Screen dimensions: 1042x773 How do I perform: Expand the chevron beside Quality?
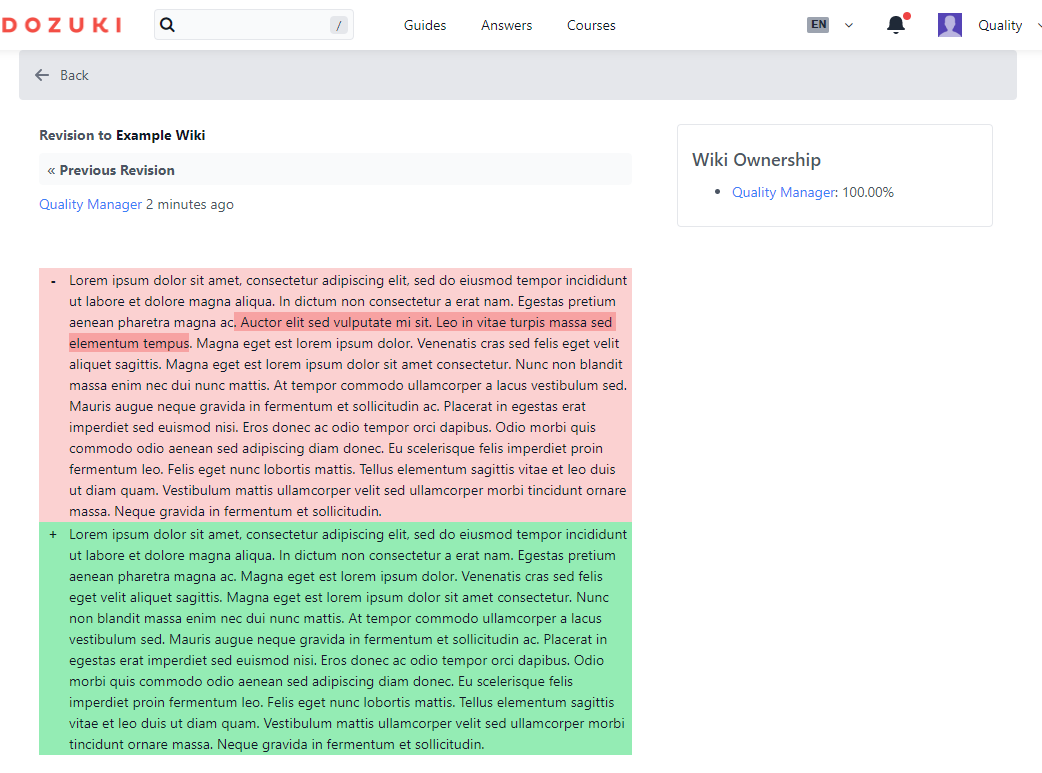tap(1037, 25)
